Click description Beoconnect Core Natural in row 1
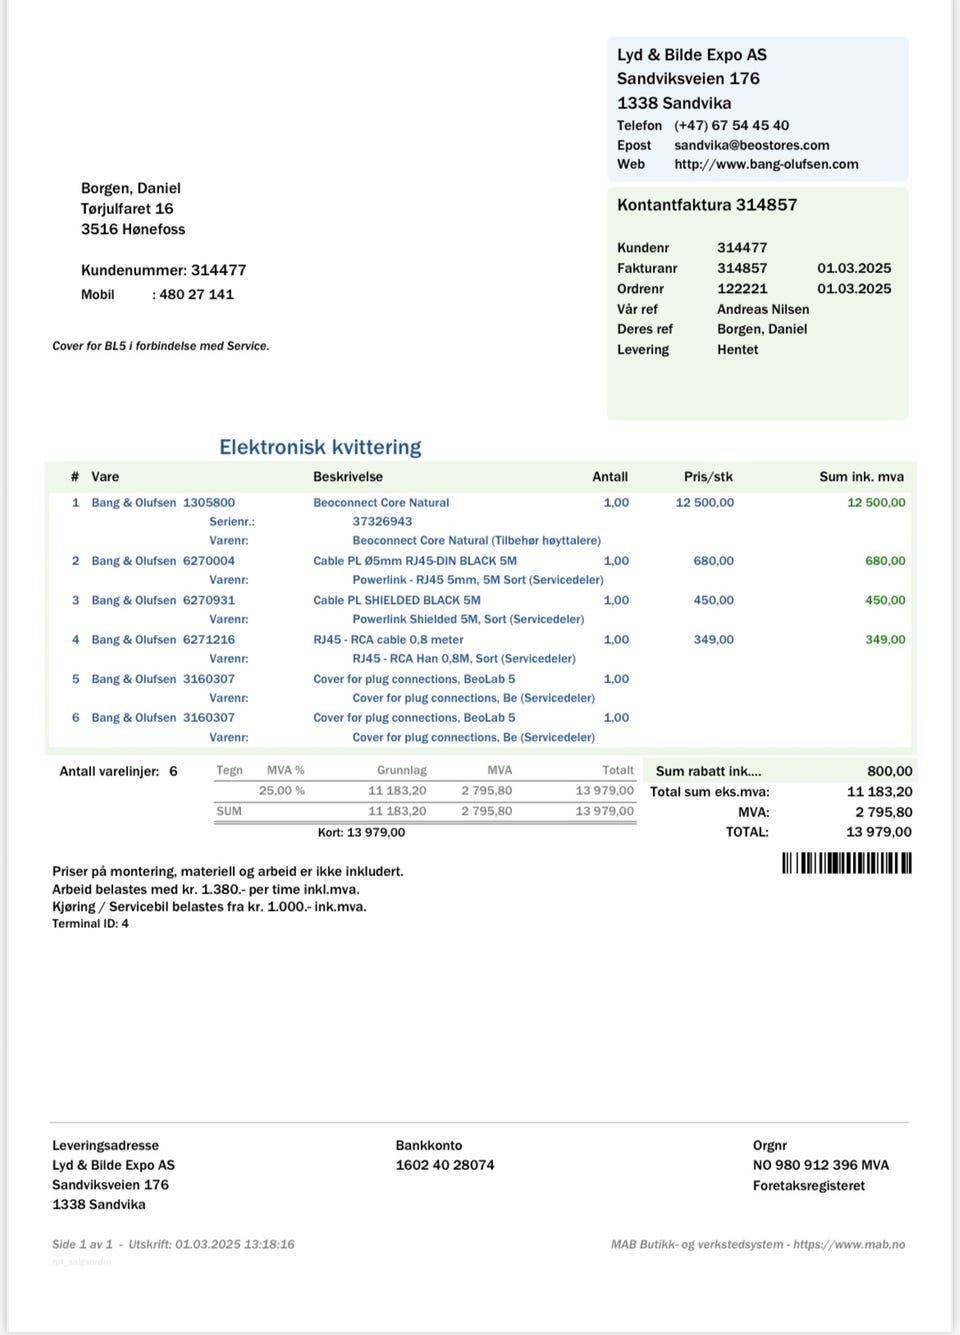The image size is (960, 1335). pyautogui.click(x=381, y=503)
